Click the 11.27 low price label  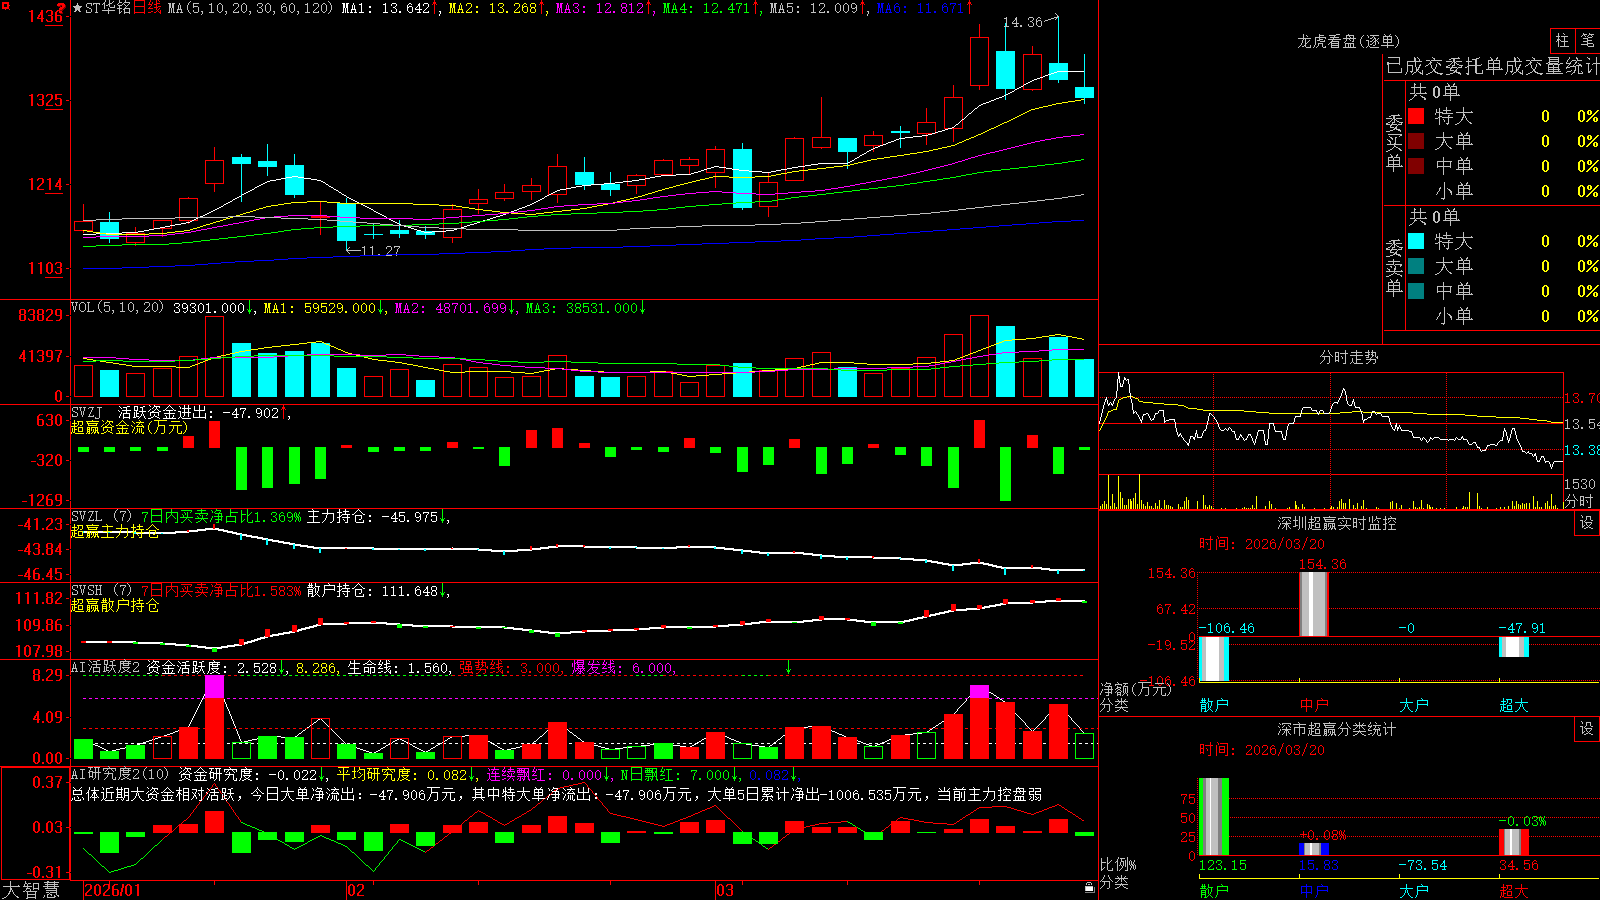pyautogui.click(x=380, y=251)
